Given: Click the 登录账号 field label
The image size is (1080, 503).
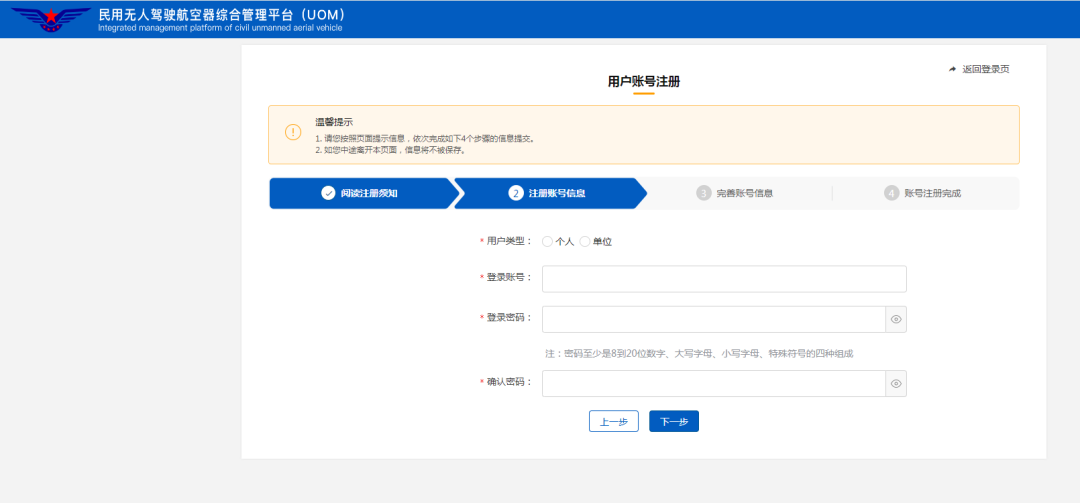Looking at the screenshot, I should (509, 277).
